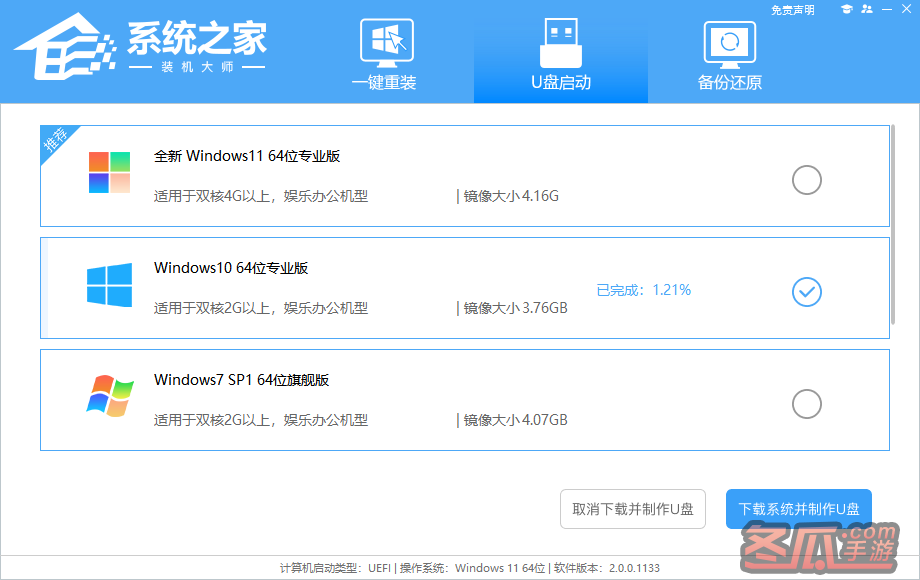Click the 一键重装 monitor icon
The width and height of the screenshot is (920, 580).
tap(385, 43)
